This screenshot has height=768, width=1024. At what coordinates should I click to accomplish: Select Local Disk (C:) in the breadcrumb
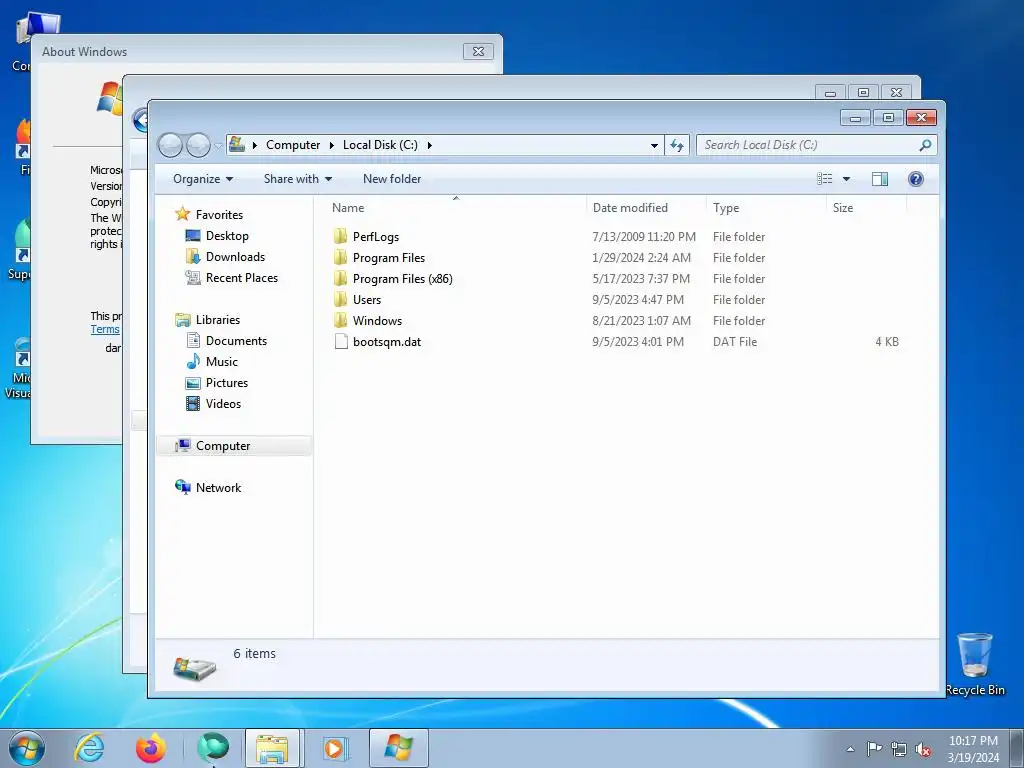(380, 145)
